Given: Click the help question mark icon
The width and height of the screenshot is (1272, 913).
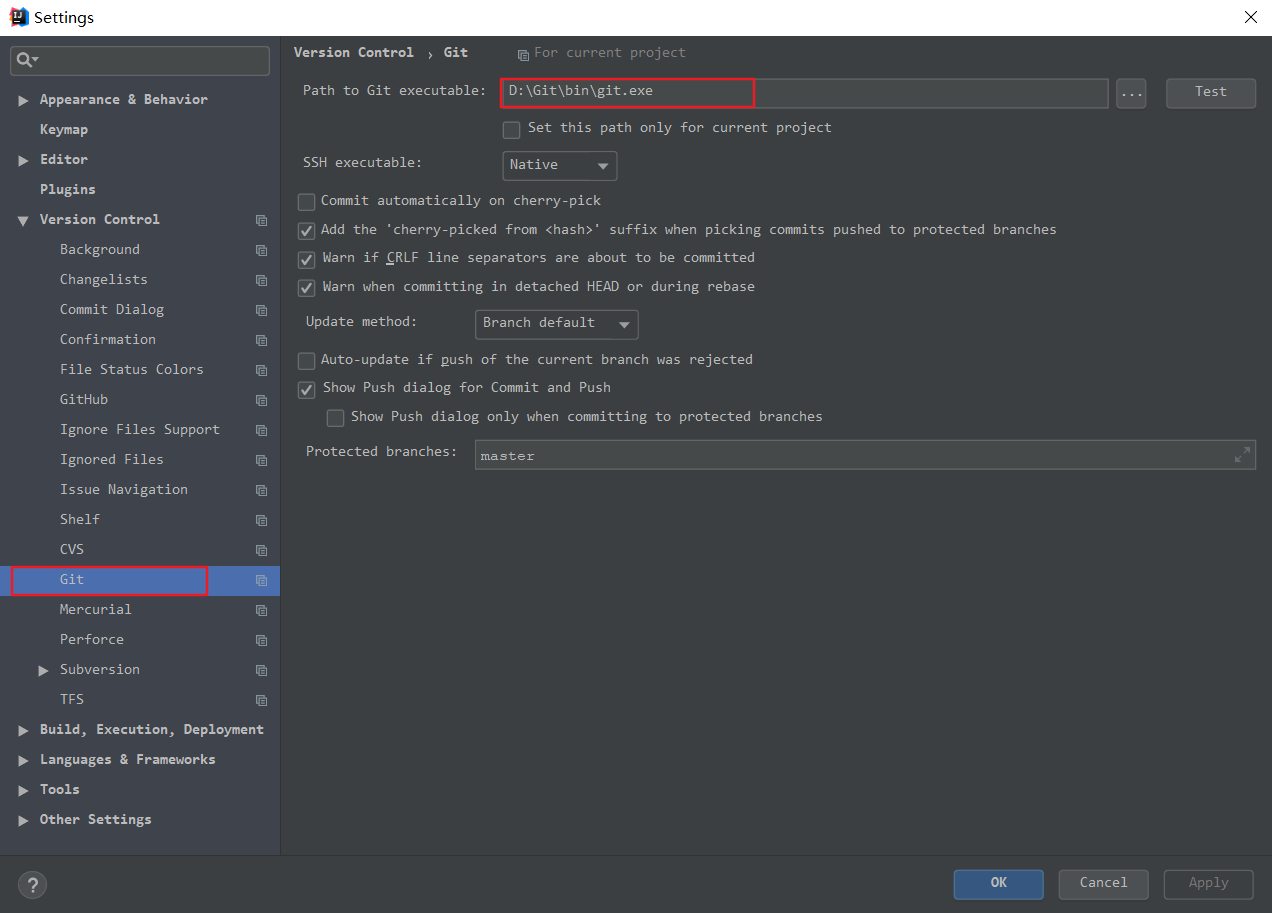Looking at the screenshot, I should 32,884.
